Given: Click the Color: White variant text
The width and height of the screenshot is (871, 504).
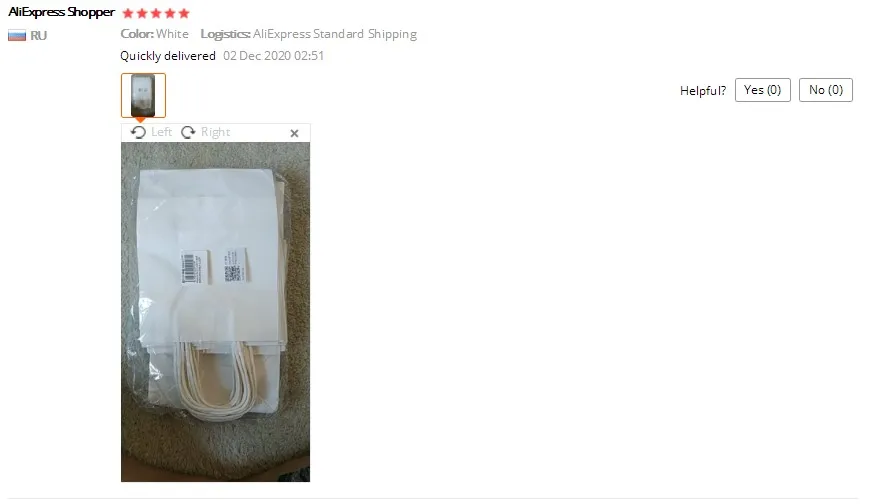Looking at the screenshot, I should (x=154, y=34).
